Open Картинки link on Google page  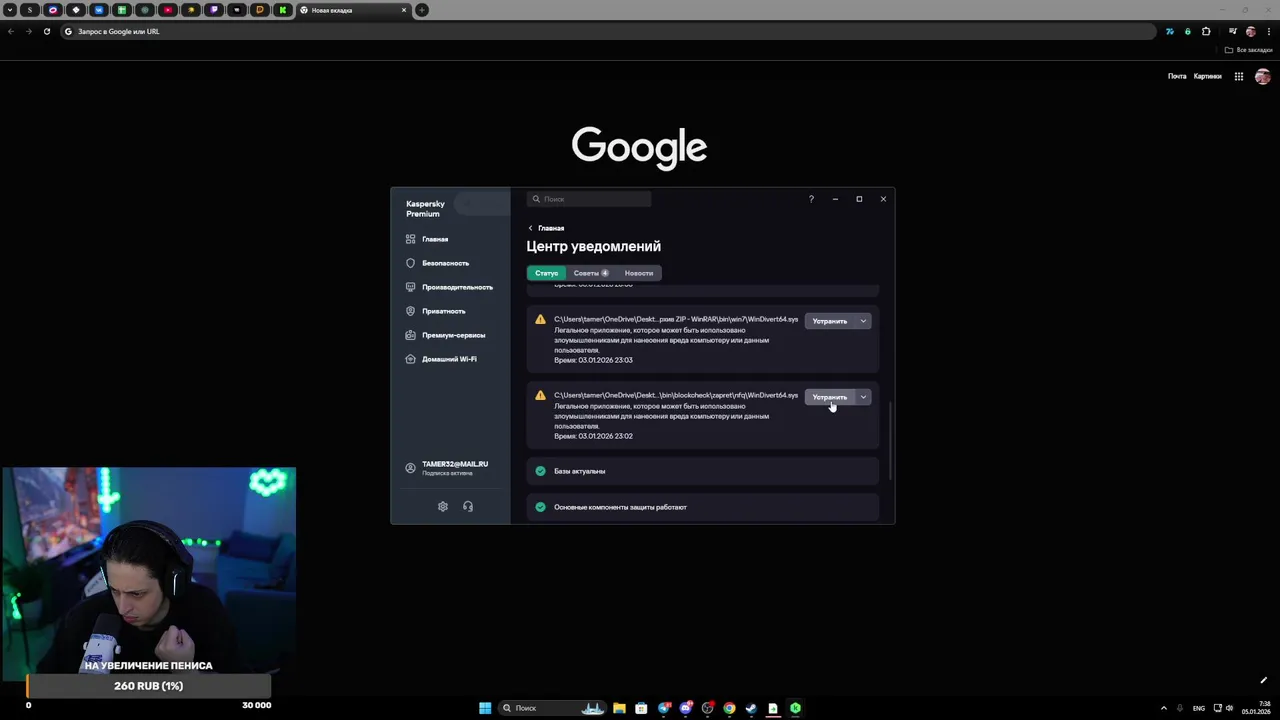(1207, 76)
